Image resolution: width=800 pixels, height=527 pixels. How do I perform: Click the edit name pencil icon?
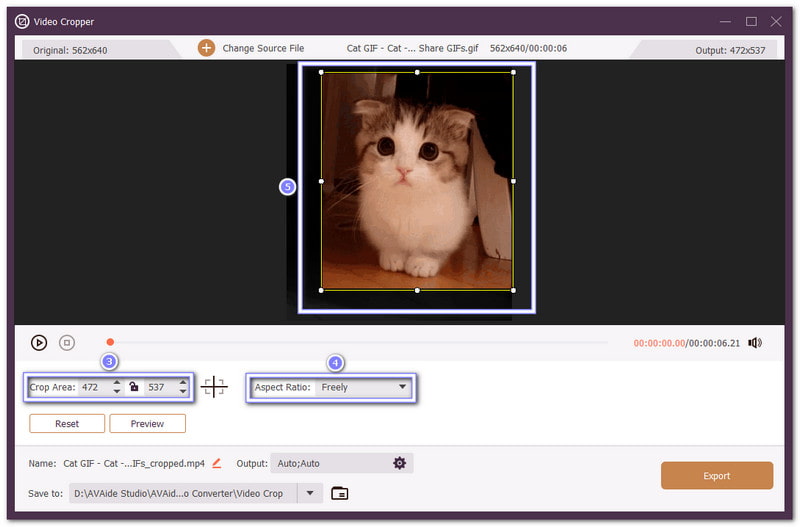217,463
